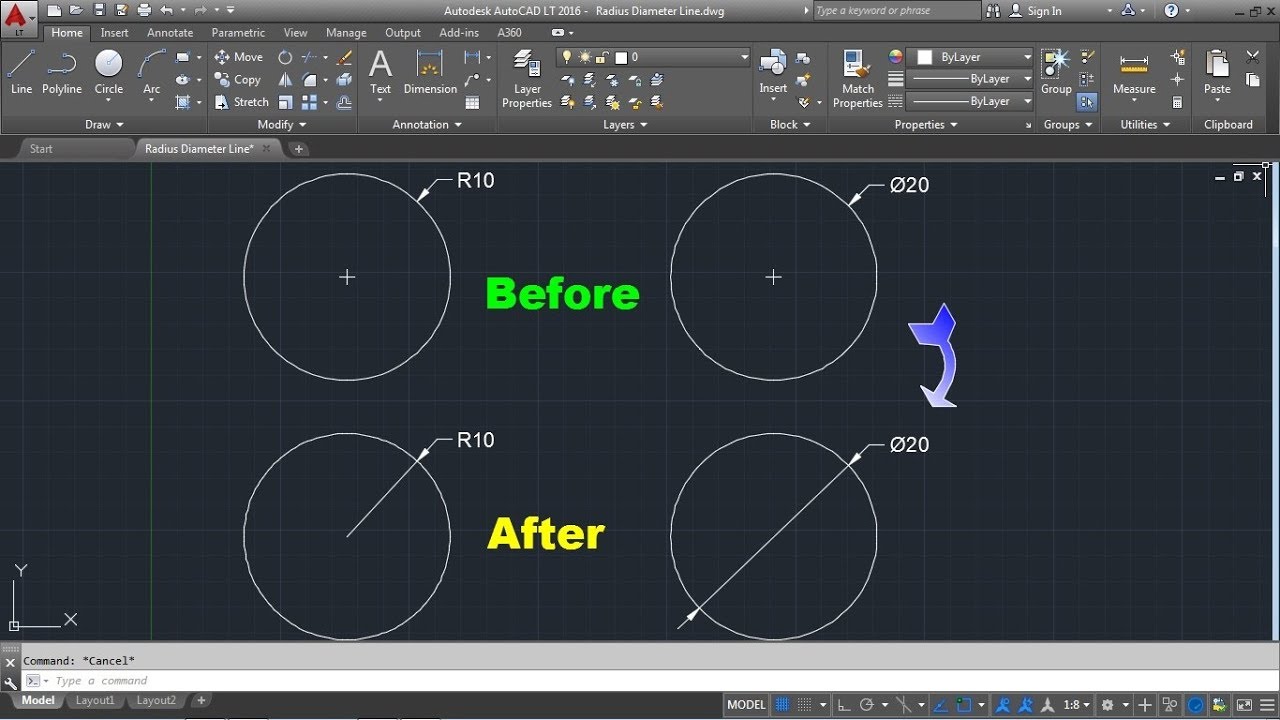1280x720 pixels.
Task: Switch to the Insert ribbon tab
Action: [114, 33]
